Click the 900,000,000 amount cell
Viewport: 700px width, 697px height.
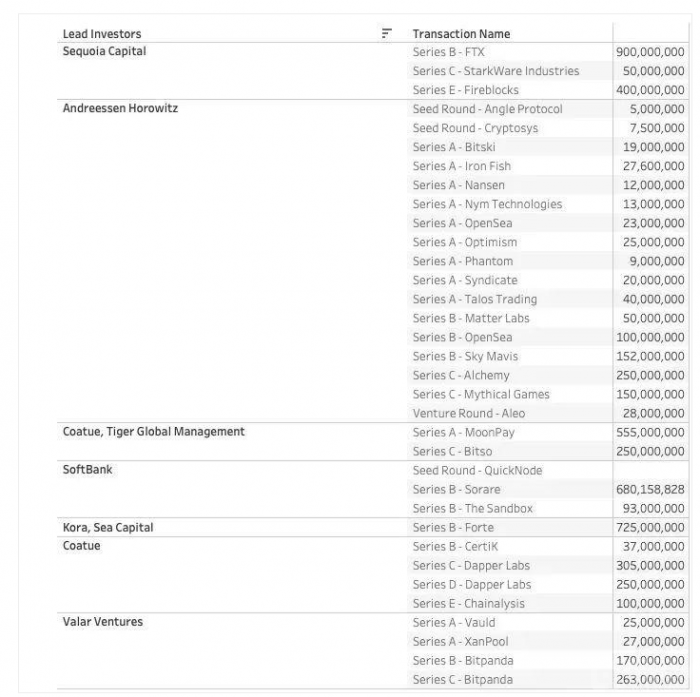[x=650, y=52]
